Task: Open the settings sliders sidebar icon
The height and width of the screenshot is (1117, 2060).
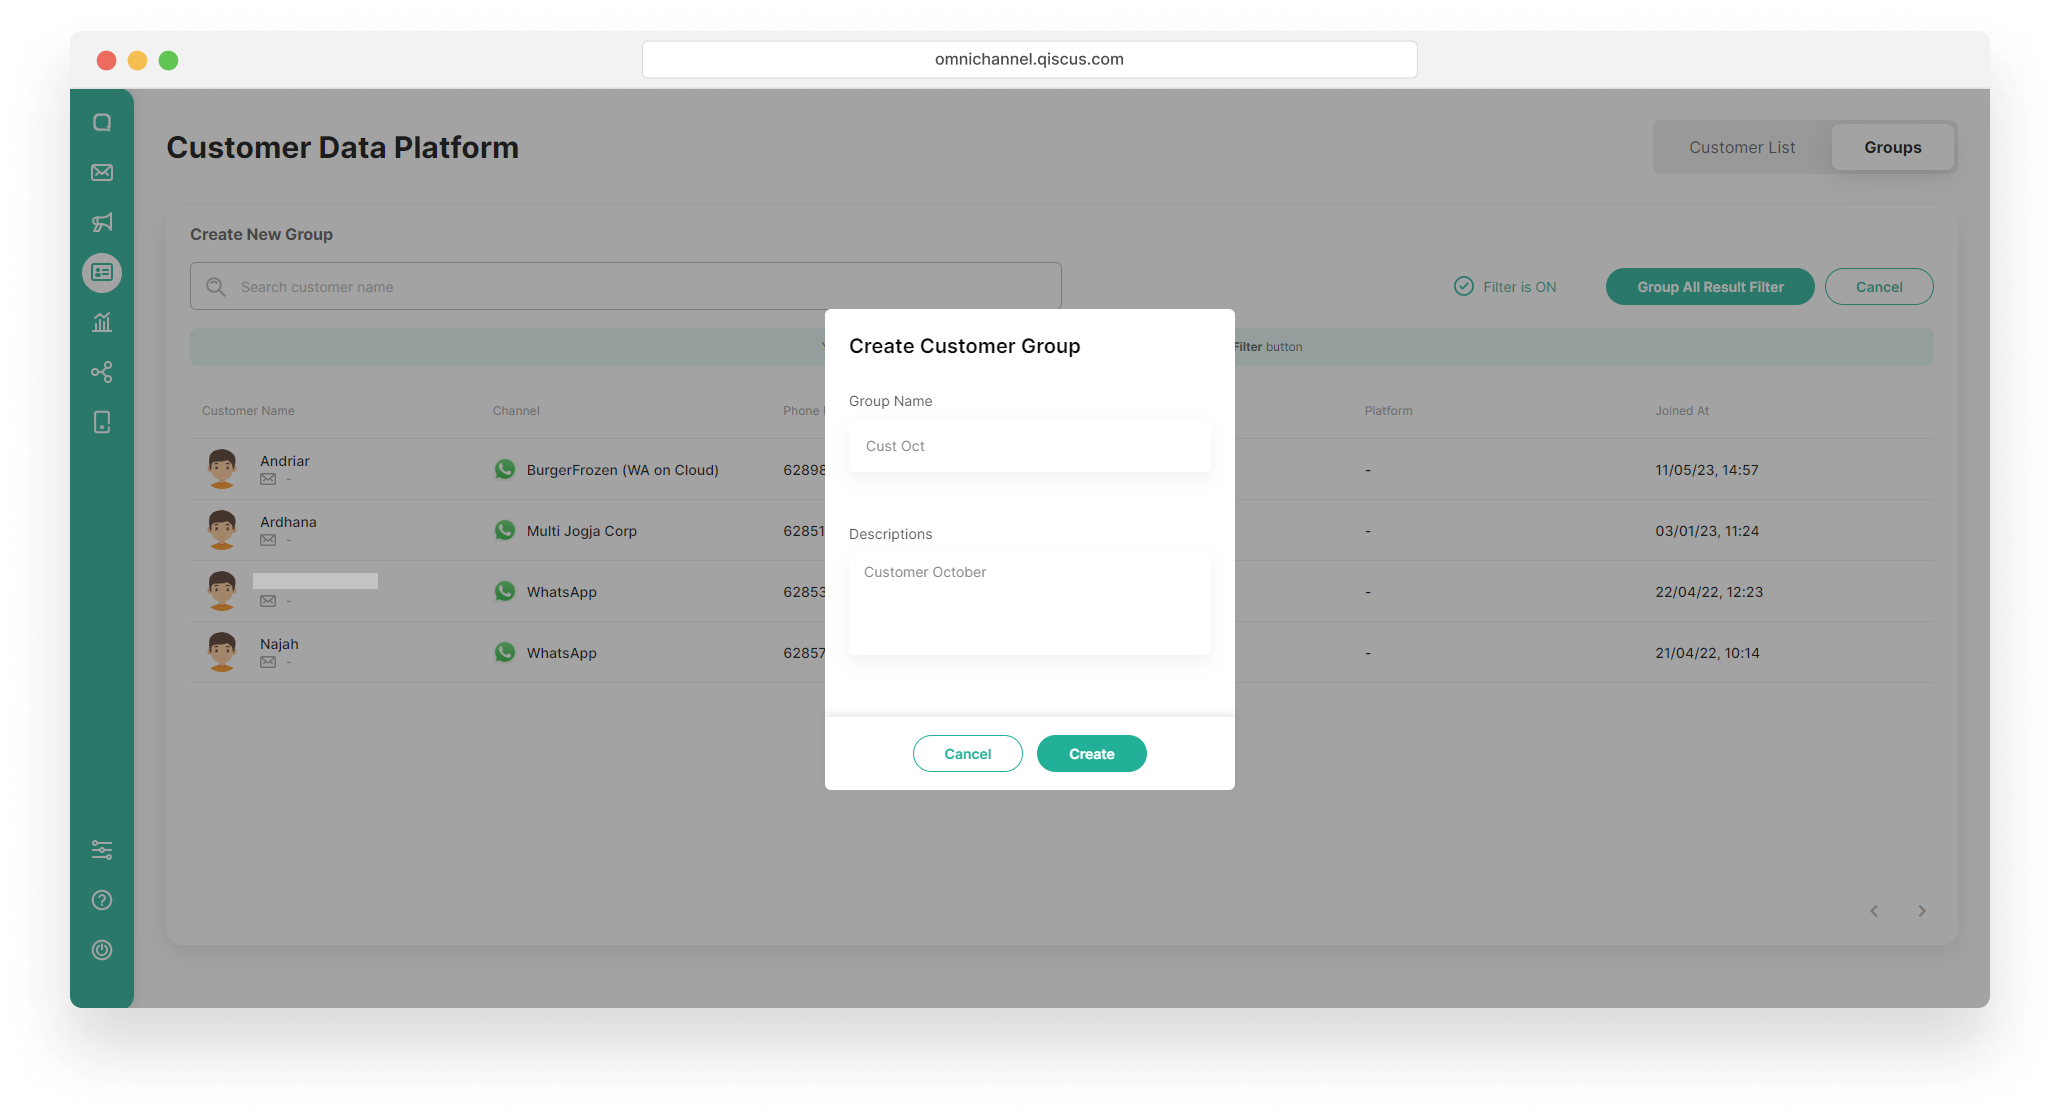Action: [102, 850]
